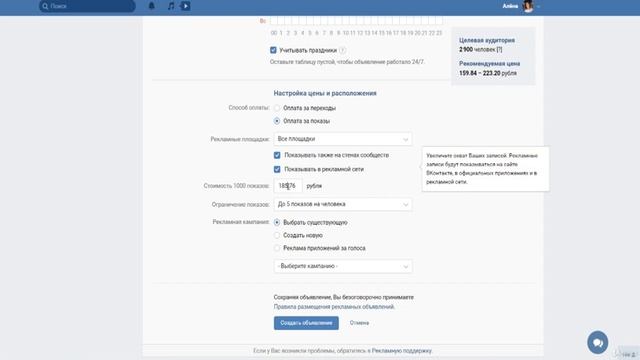Select 'Реклама приложений за голоса' option
The width and height of the screenshot is (640, 360).
pyautogui.click(x=277, y=248)
